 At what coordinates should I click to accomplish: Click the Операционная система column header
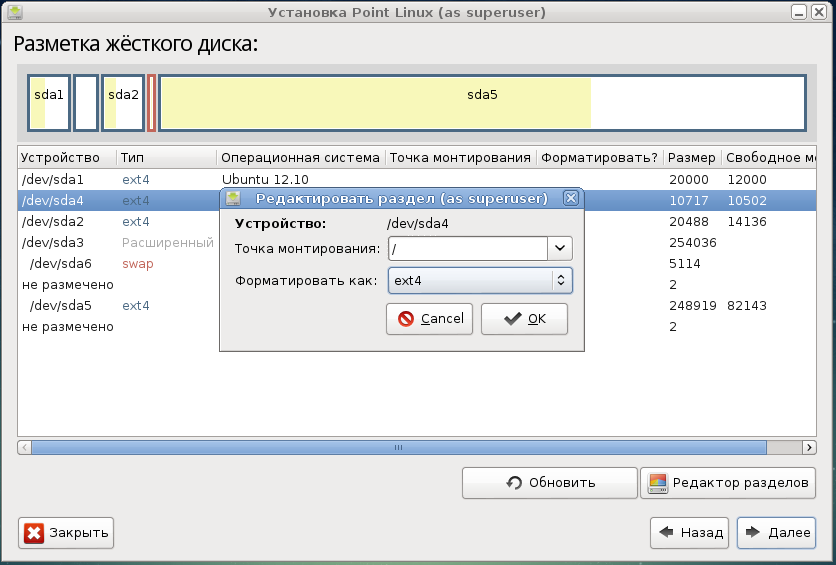(x=301, y=158)
